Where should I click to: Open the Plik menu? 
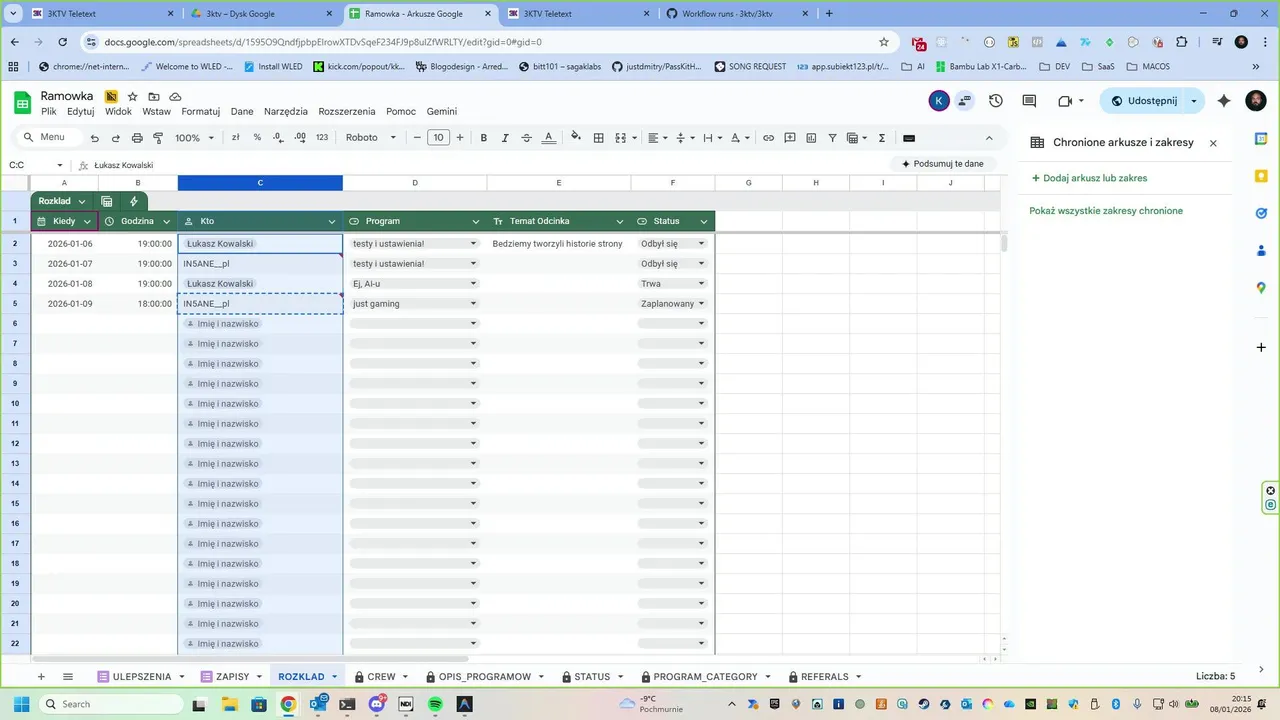[x=49, y=112]
